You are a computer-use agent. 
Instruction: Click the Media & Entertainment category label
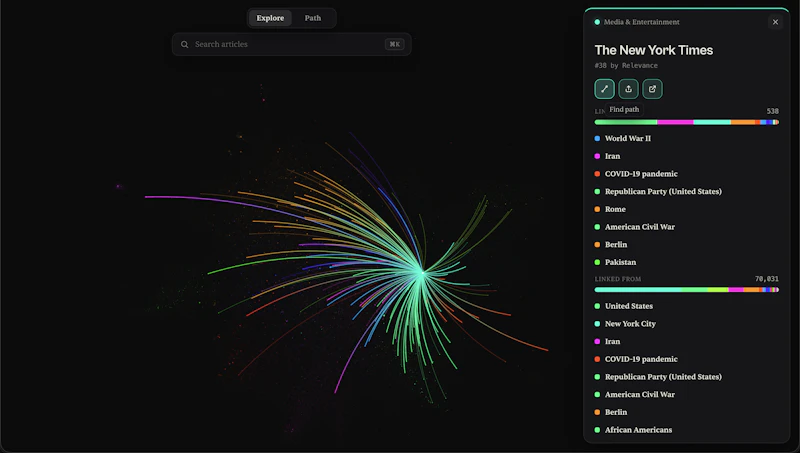click(641, 22)
